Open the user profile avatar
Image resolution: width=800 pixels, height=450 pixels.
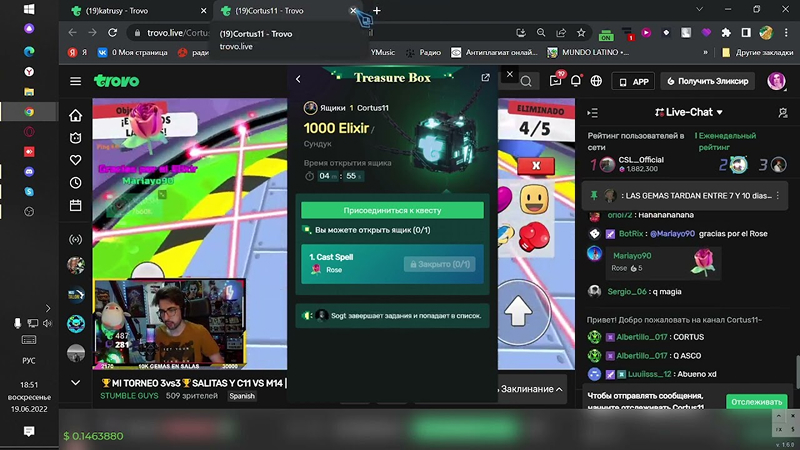coord(777,81)
